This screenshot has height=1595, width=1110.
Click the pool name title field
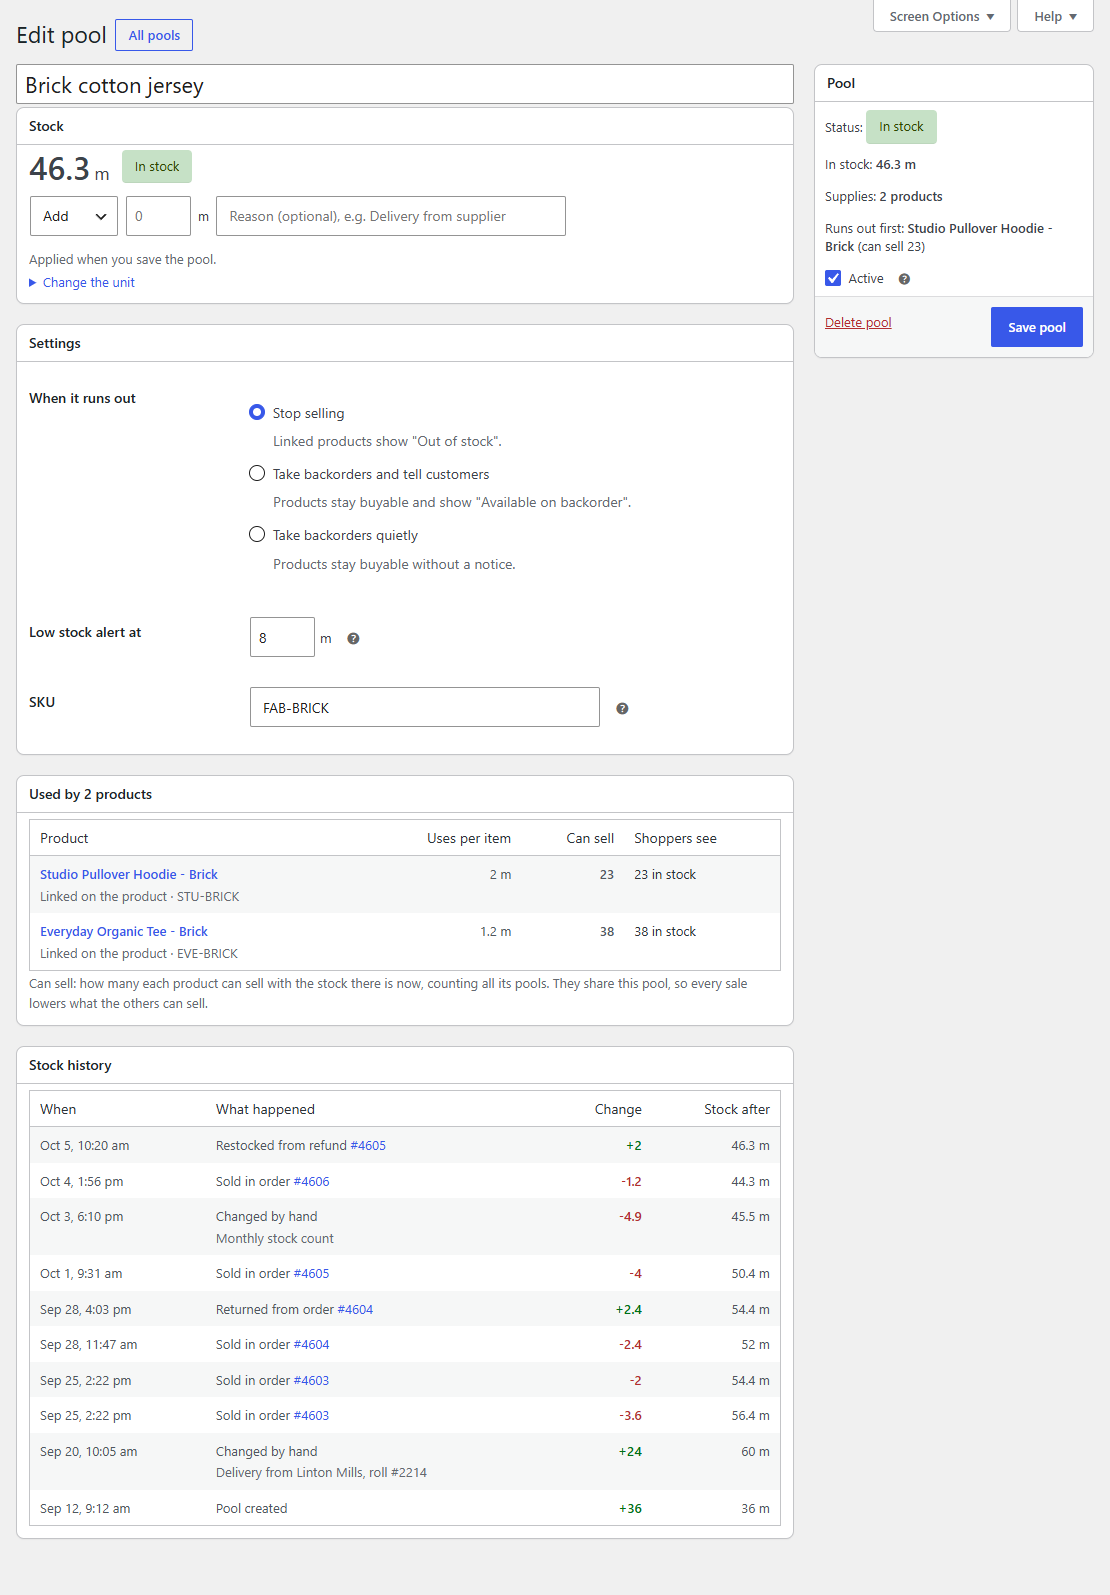[405, 85]
